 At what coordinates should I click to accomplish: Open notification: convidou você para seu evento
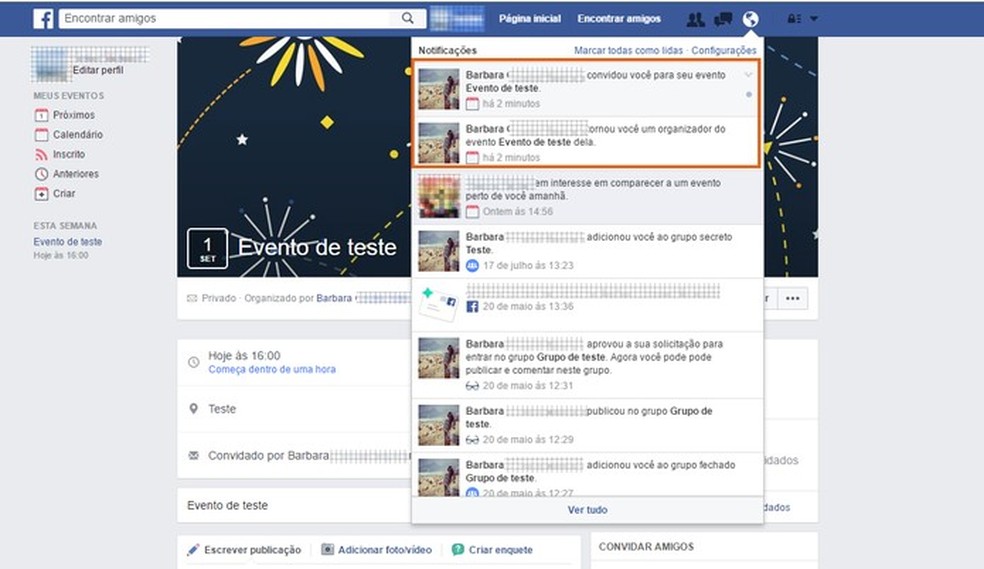point(586,89)
